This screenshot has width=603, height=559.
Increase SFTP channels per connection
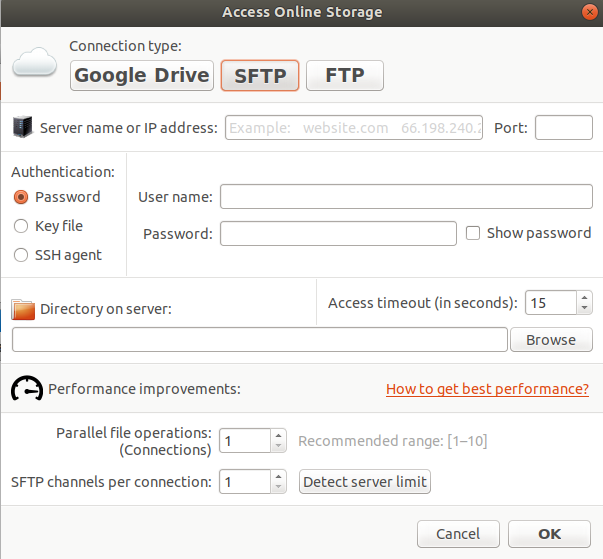click(278, 476)
